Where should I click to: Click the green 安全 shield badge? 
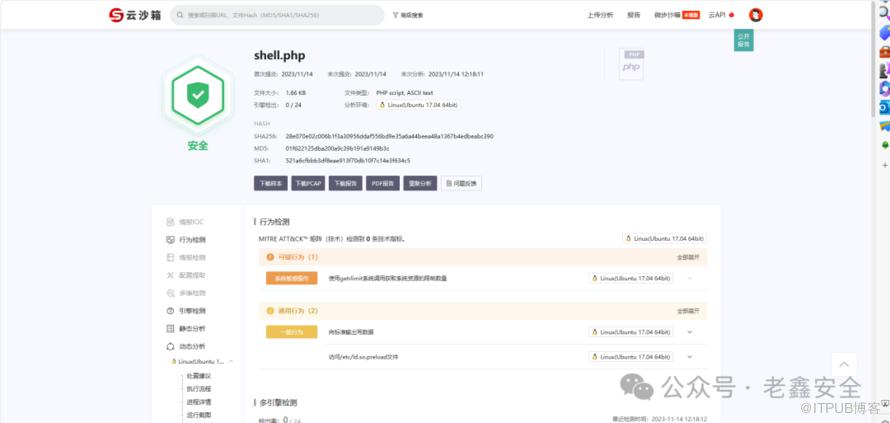[x=198, y=95]
